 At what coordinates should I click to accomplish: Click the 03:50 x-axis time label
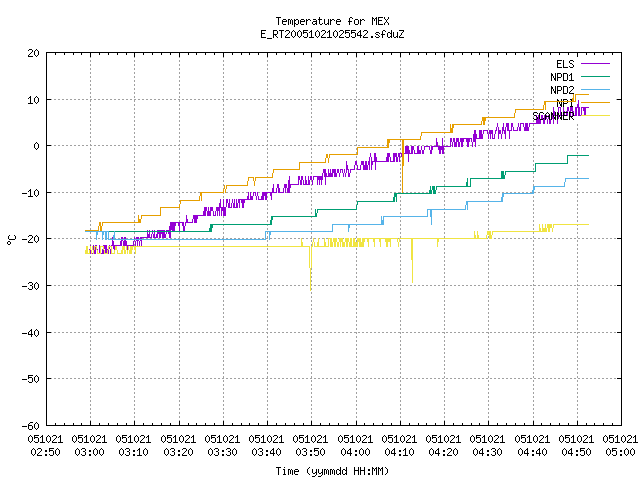pos(311,452)
